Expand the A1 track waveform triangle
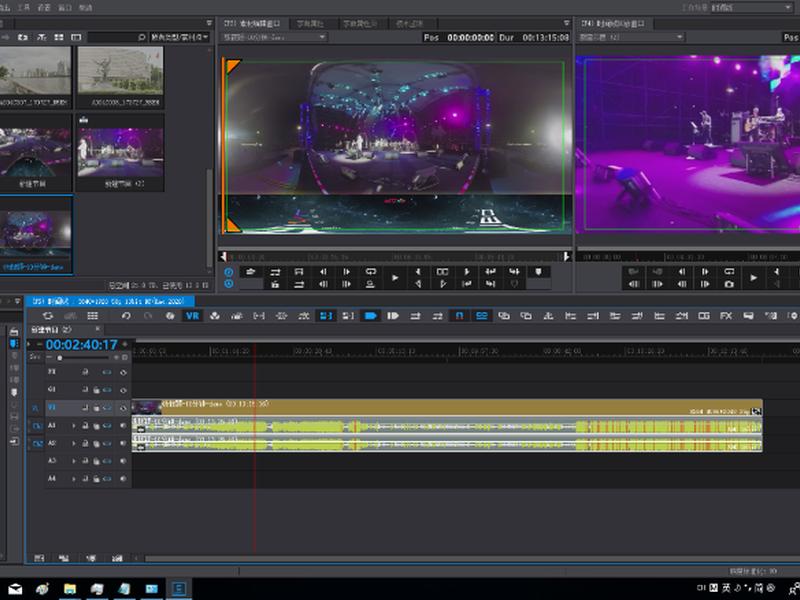Screen dimensions: 800x600 (74, 426)
